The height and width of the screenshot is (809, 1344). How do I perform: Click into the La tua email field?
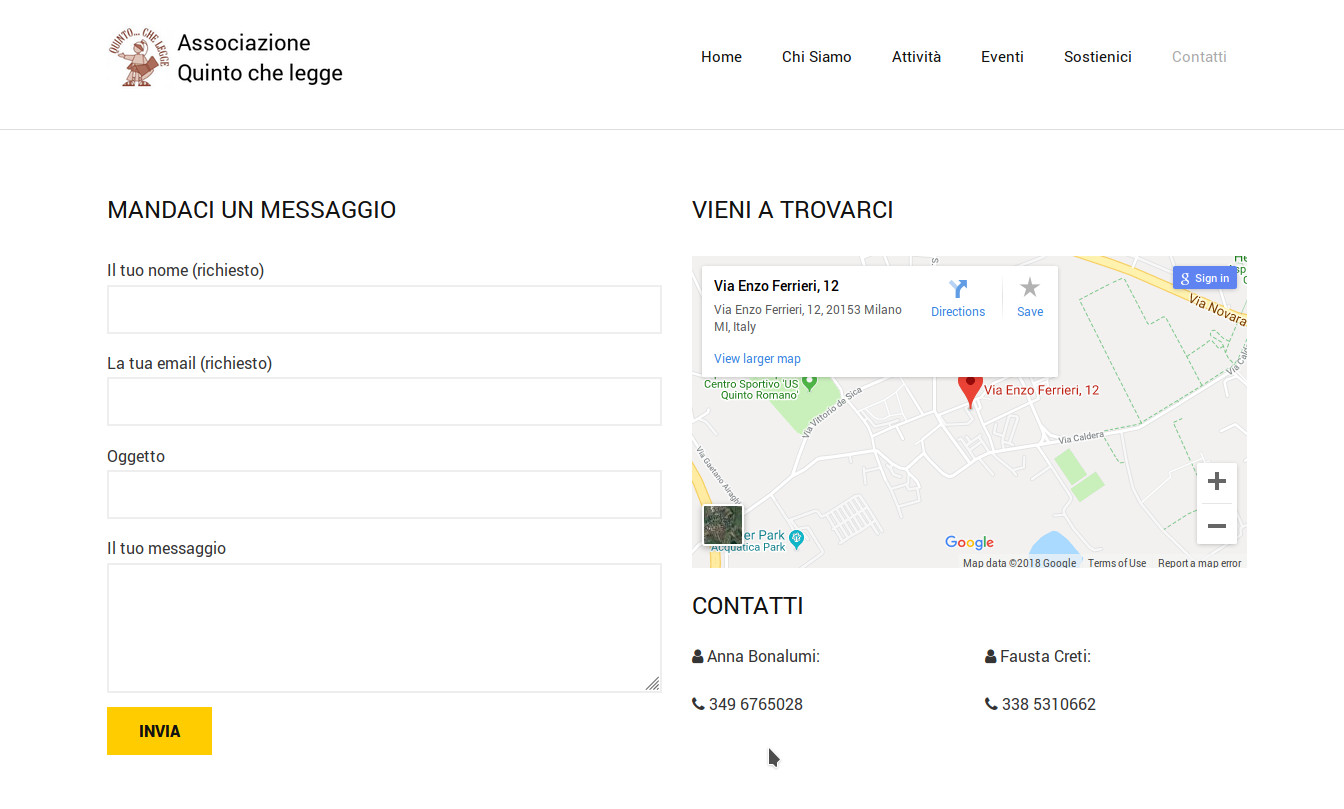pyautogui.click(x=384, y=402)
